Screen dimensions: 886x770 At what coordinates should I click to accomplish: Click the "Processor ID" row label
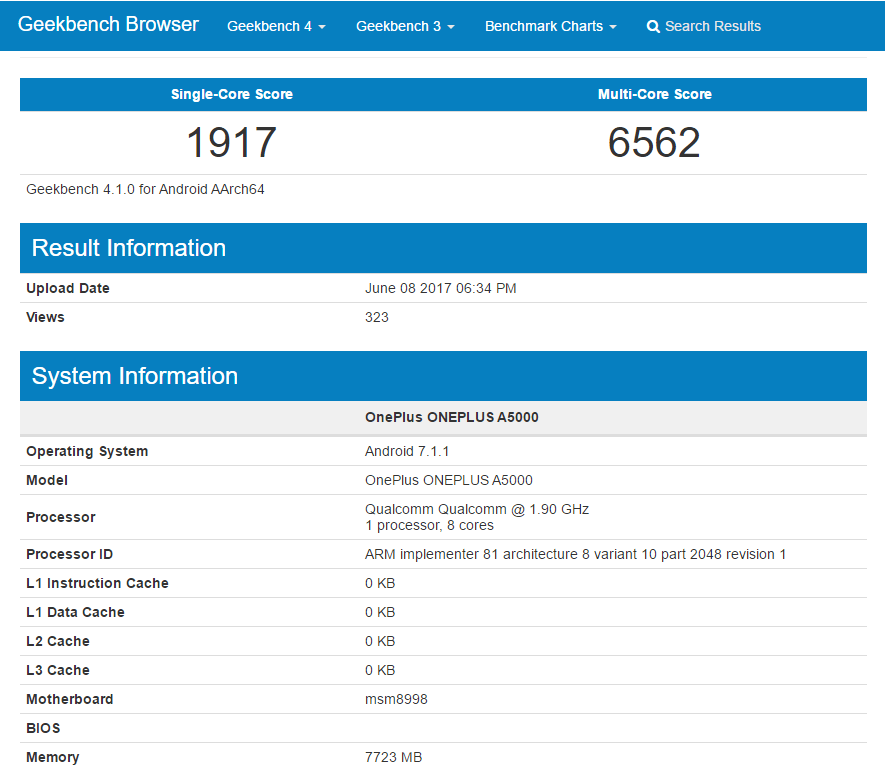click(70, 554)
